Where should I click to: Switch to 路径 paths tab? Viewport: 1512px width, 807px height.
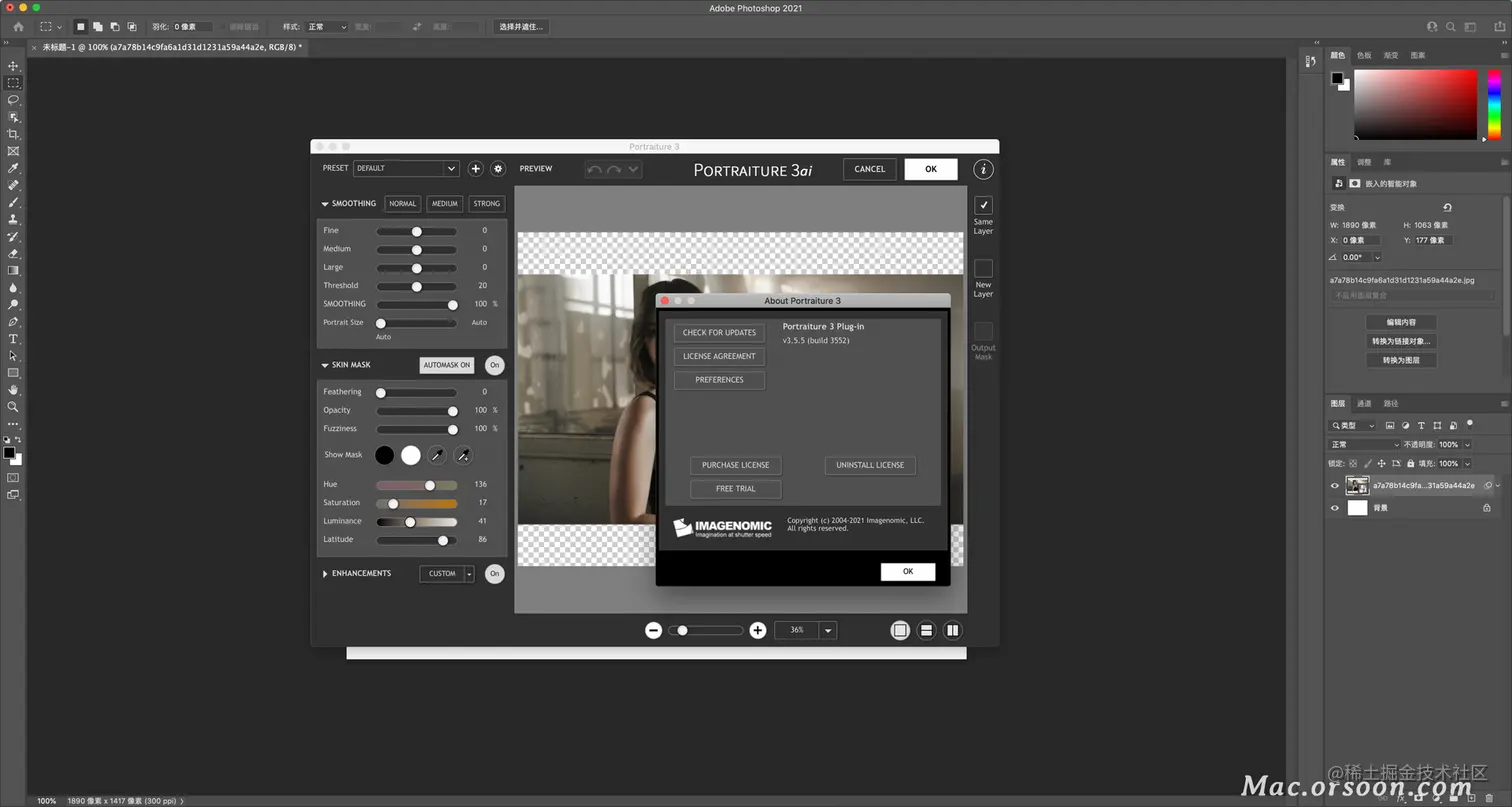pyautogui.click(x=1391, y=404)
